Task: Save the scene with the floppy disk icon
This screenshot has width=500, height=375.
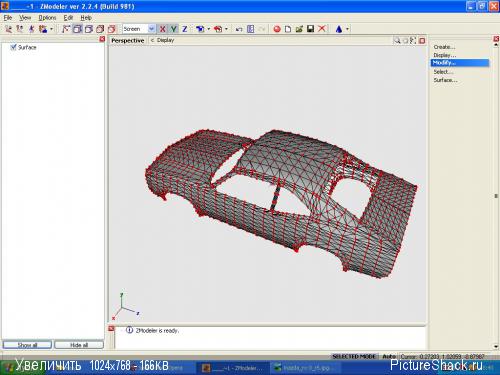Action: 310,29
